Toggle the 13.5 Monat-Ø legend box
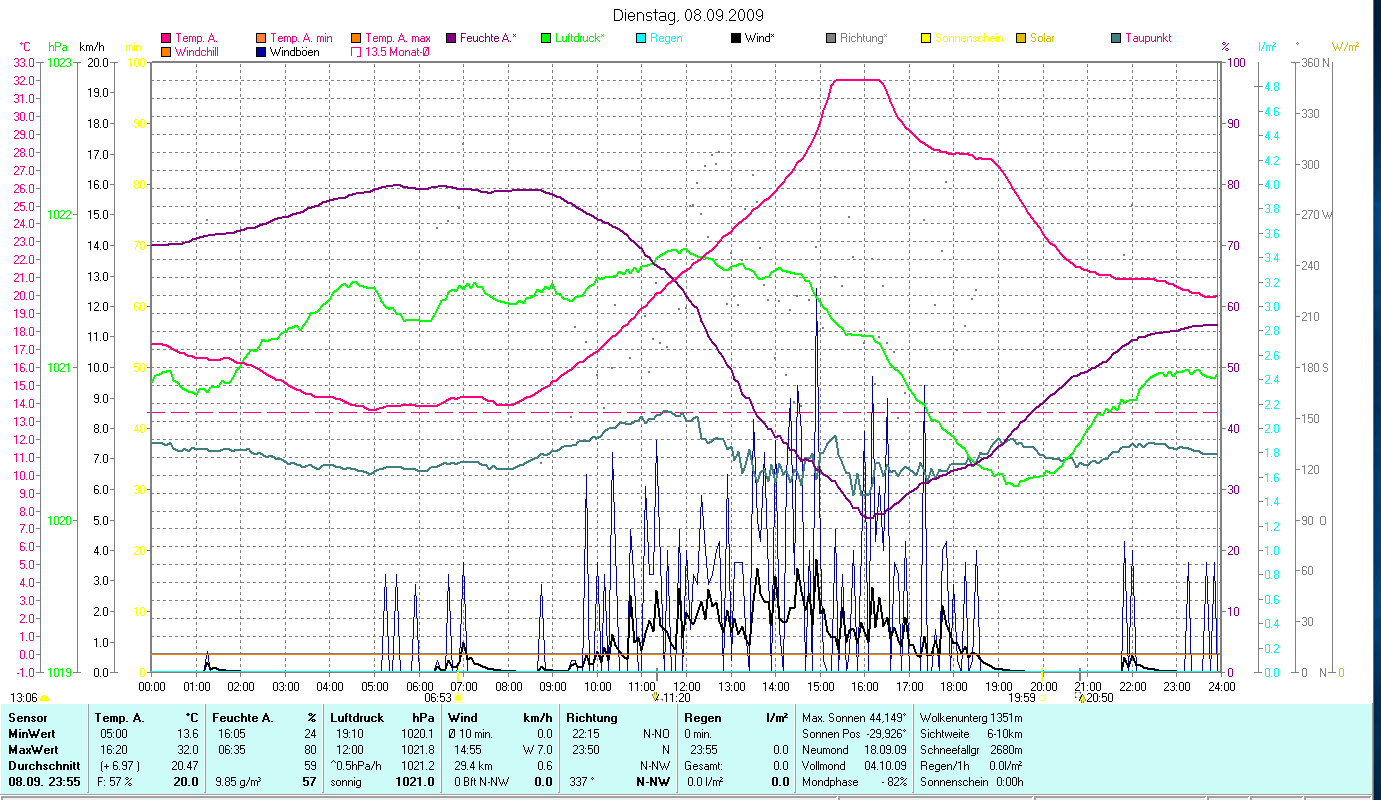The width and height of the screenshot is (1381, 800). coord(356,52)
